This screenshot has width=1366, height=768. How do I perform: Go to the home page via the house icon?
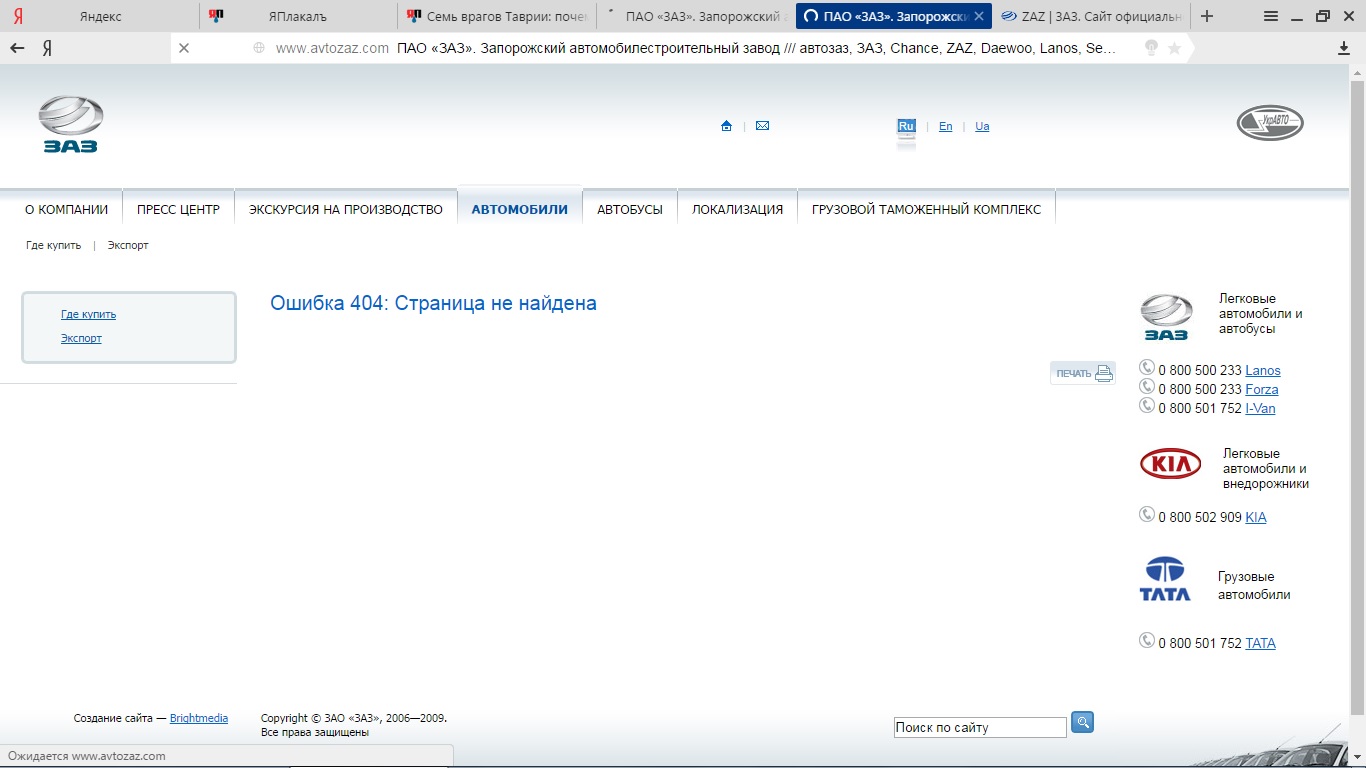tap(726, 126)
